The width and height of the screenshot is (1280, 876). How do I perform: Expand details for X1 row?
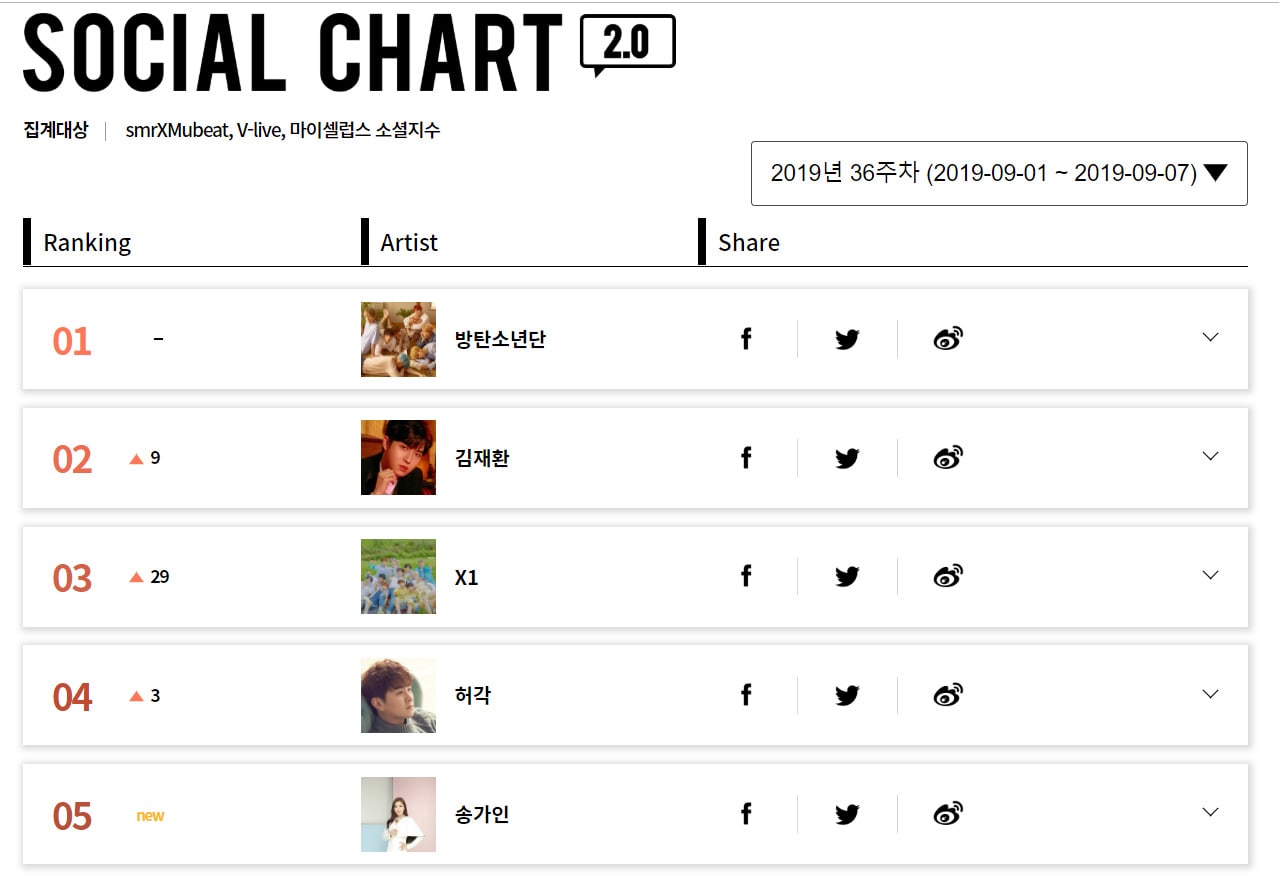click(1210, 575)
